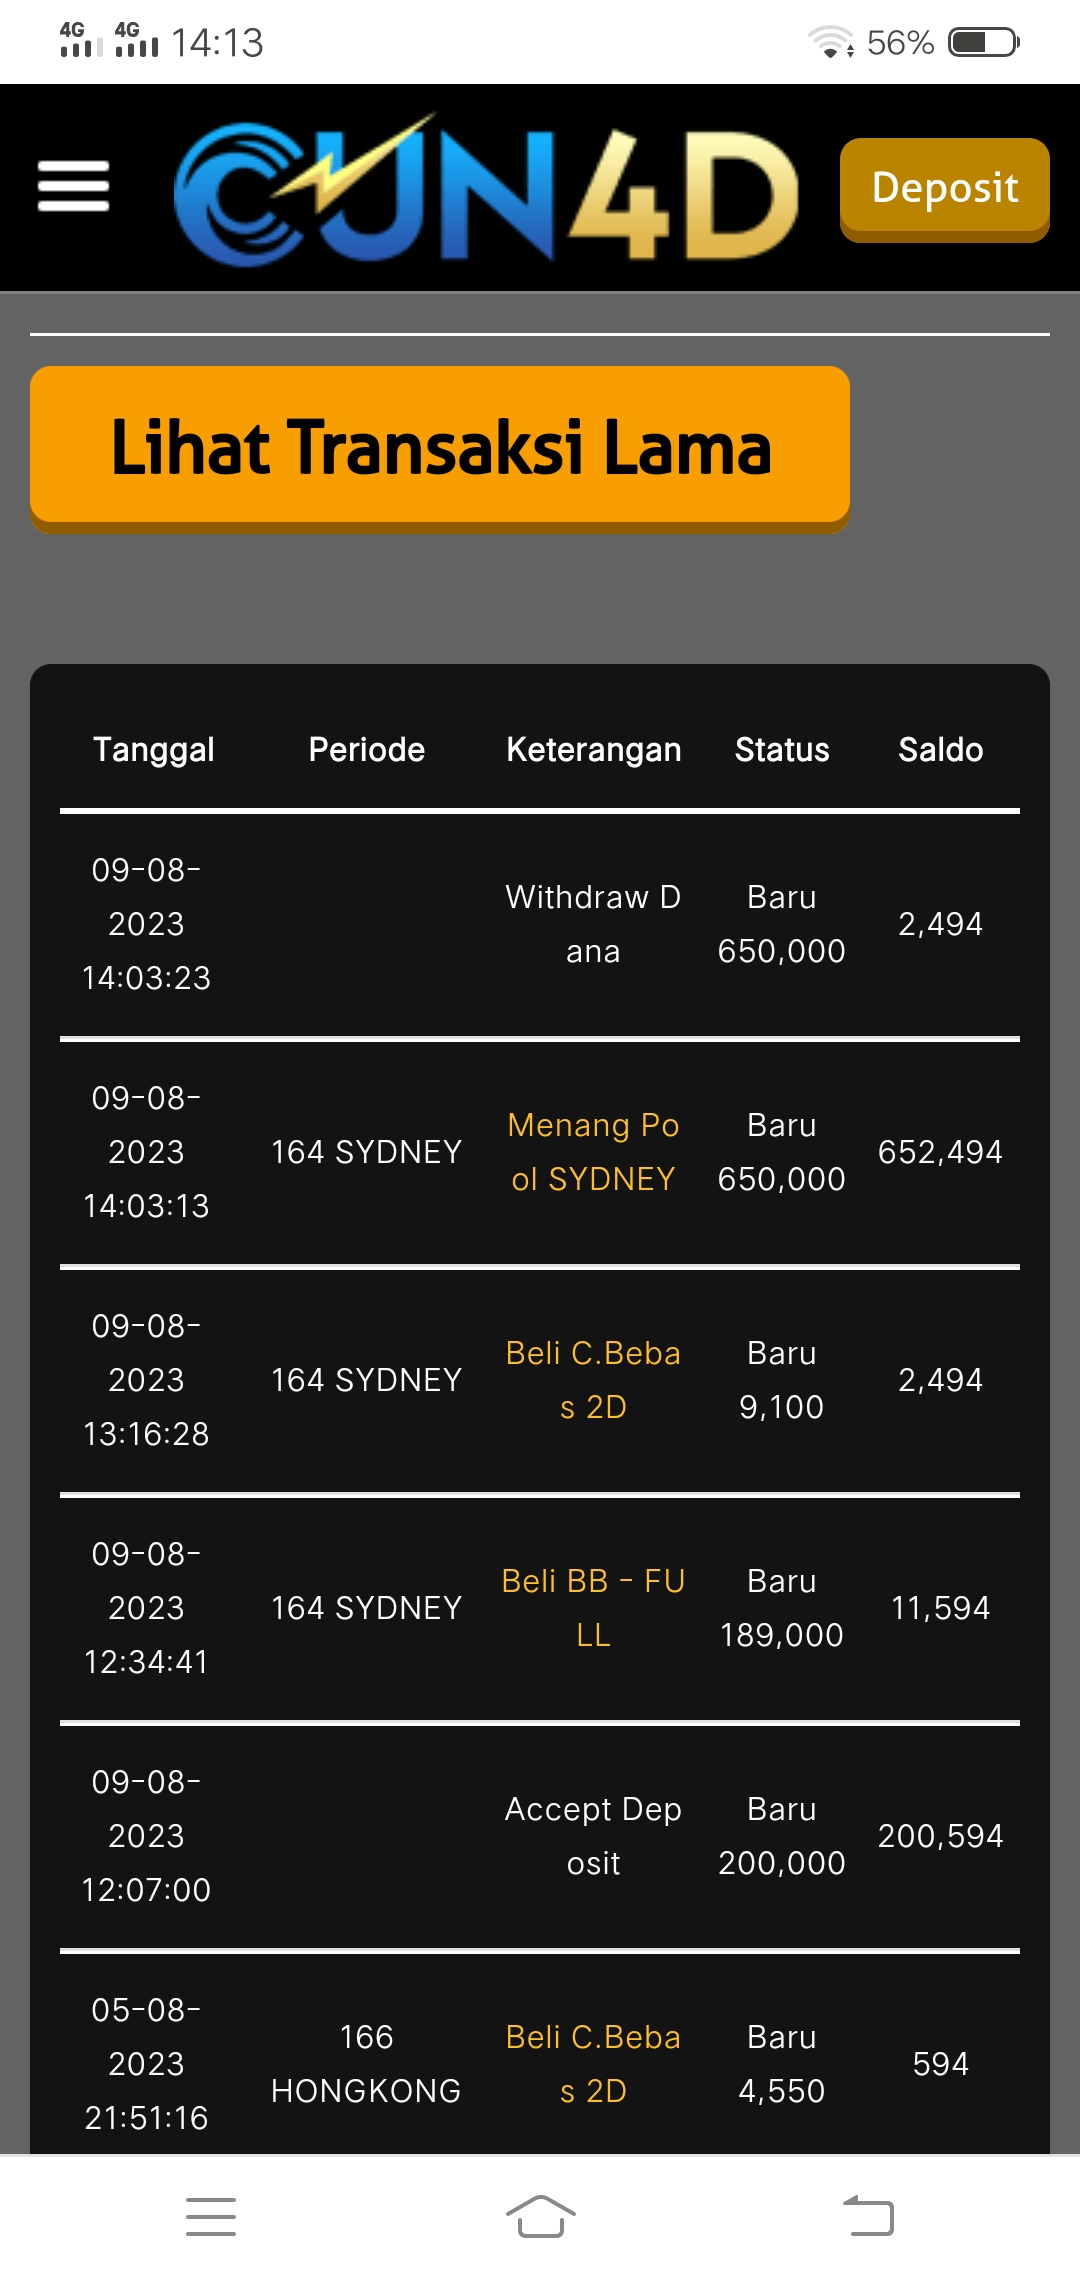The height and width of the screenshot is (2280, 1080).
Task: Click Lihat Transaksi Lama button
Action: 440,446
